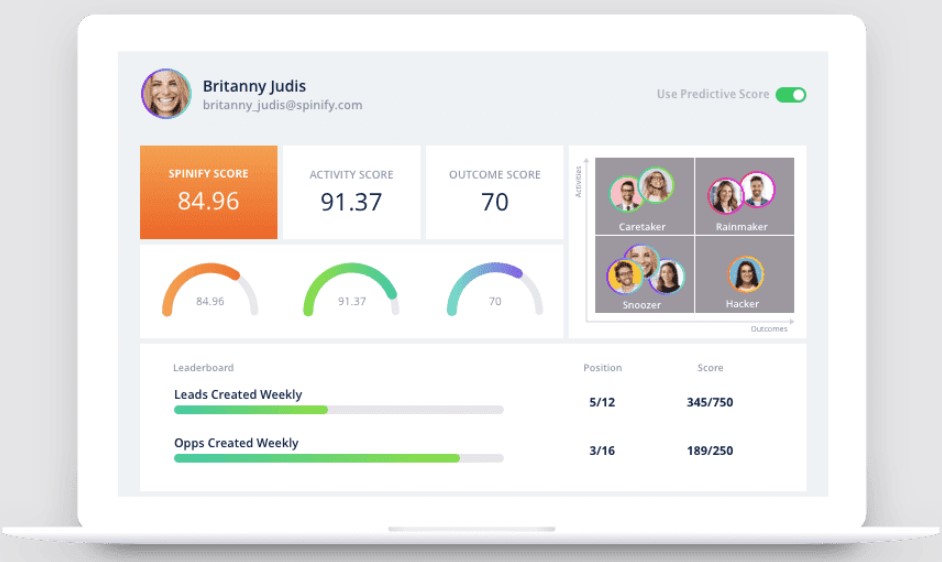942x562 pixels.
Task: Click the Leads Created Weekly progress bar
Action: coord(338,410)
